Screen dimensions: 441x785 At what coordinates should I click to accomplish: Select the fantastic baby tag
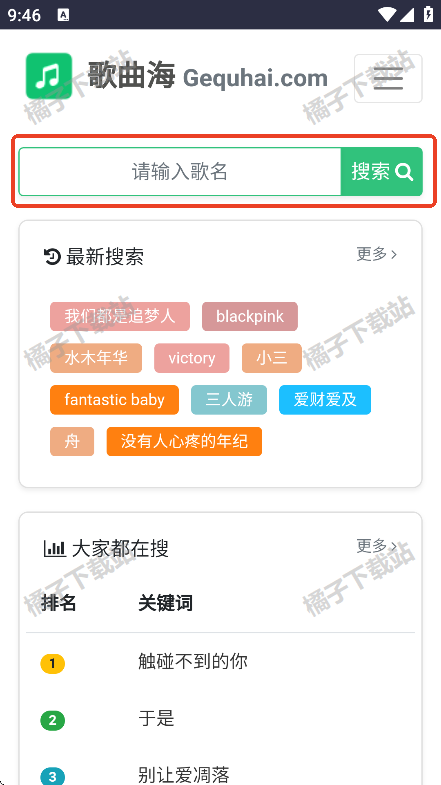pos(114,400)
